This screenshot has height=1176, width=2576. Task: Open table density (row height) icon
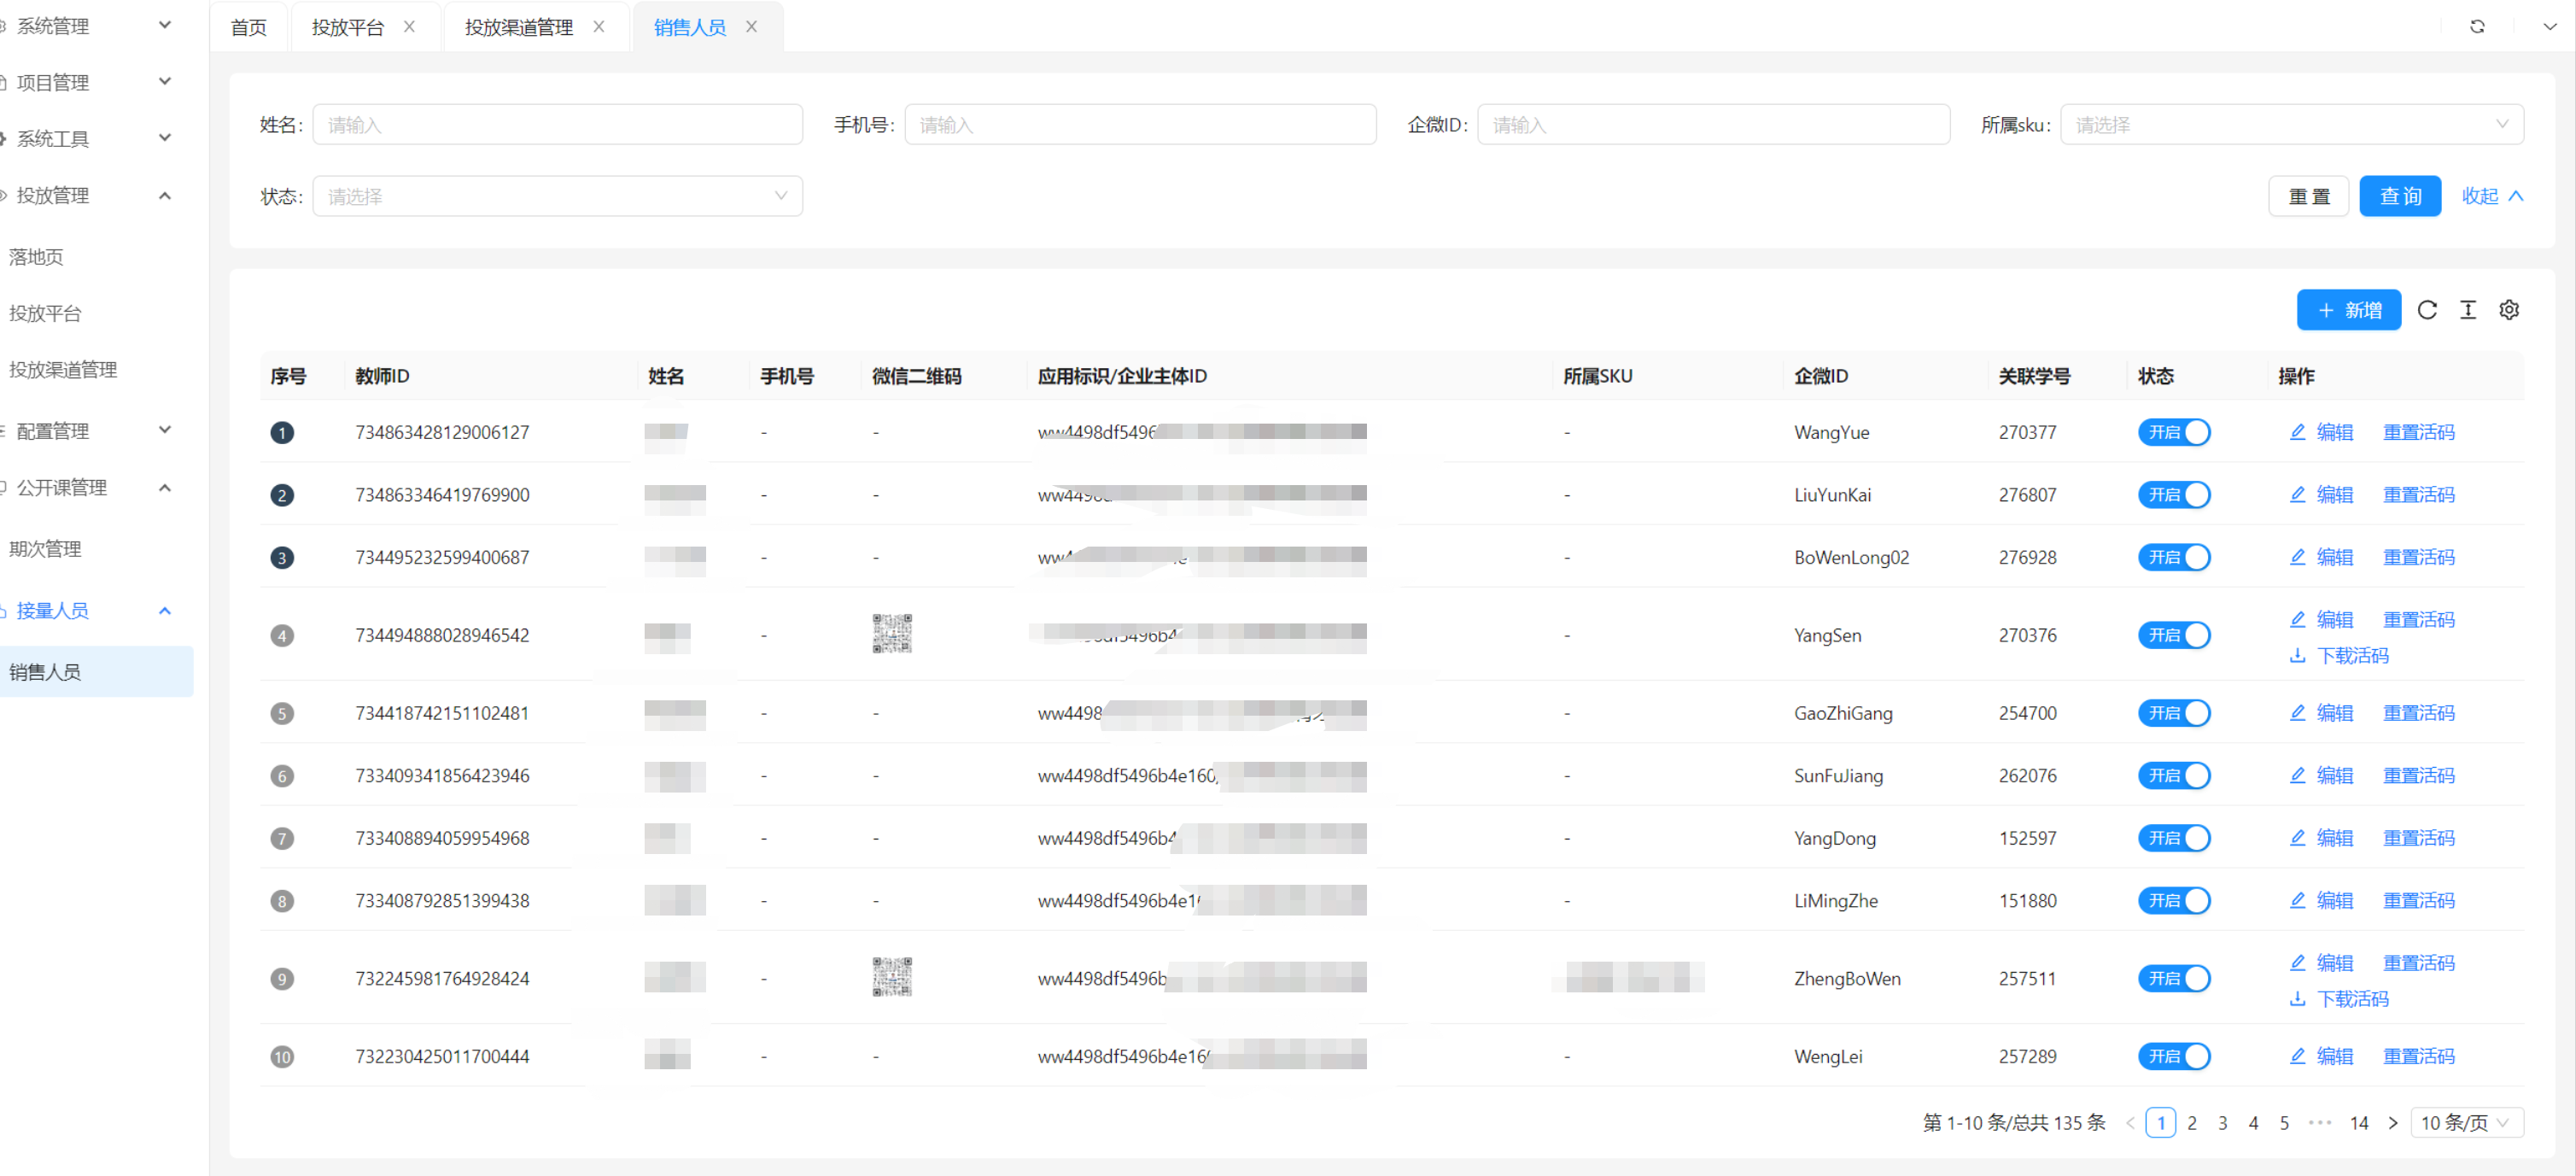(x=2468, y=310)
